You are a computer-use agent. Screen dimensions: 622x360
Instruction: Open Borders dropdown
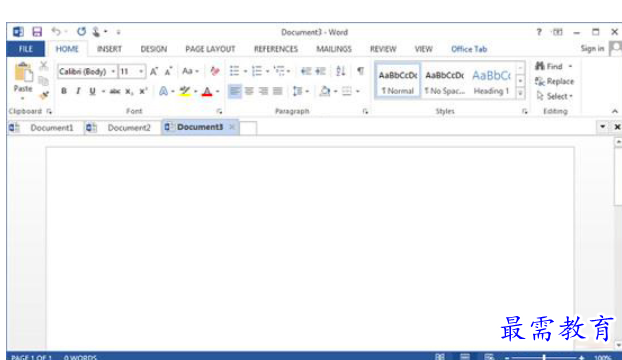[357, 91]
